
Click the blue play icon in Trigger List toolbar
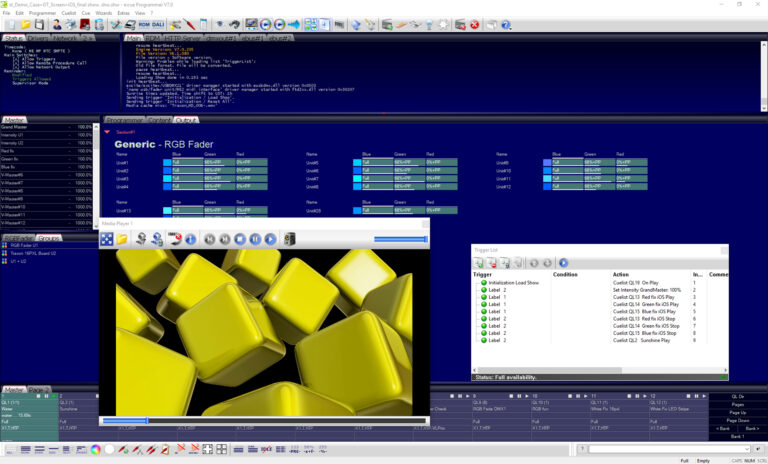coord(563,263)
